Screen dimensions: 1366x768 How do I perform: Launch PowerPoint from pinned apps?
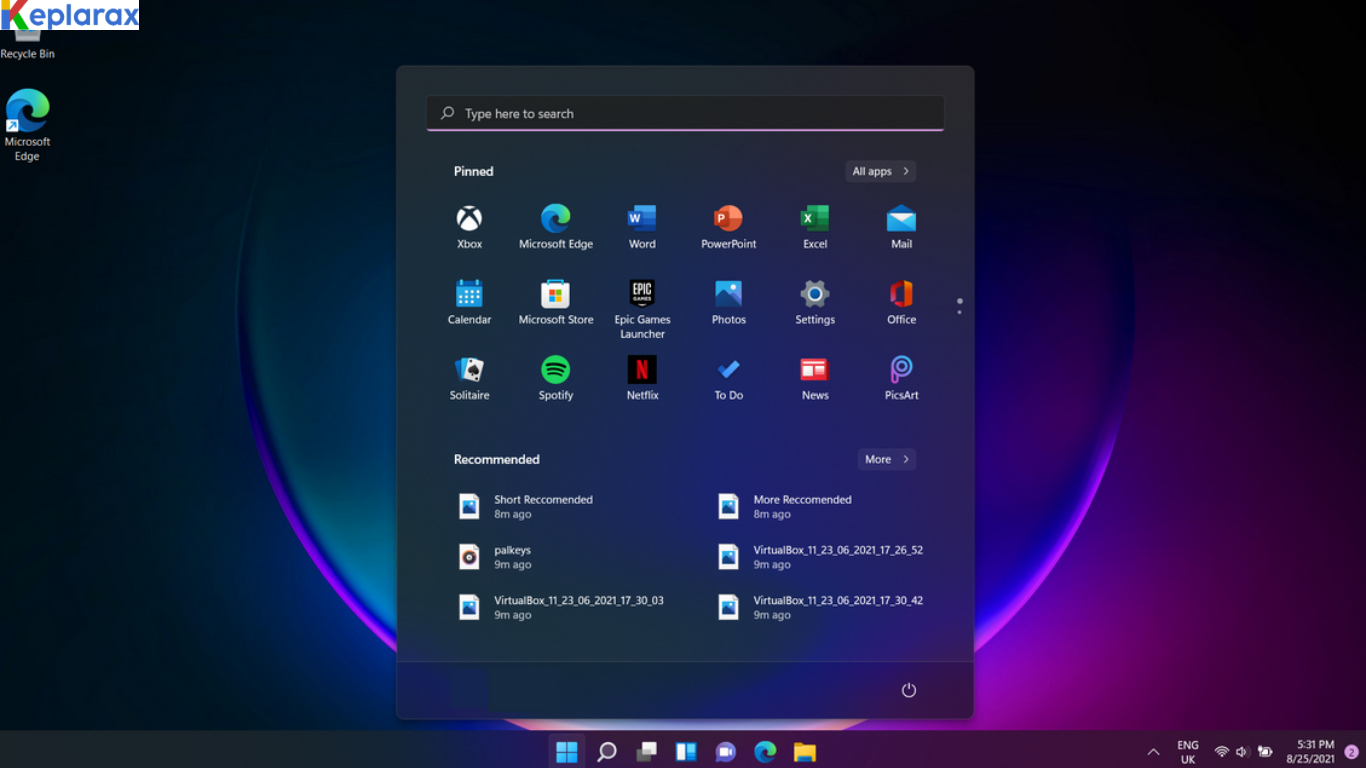(x=728, y=227)
